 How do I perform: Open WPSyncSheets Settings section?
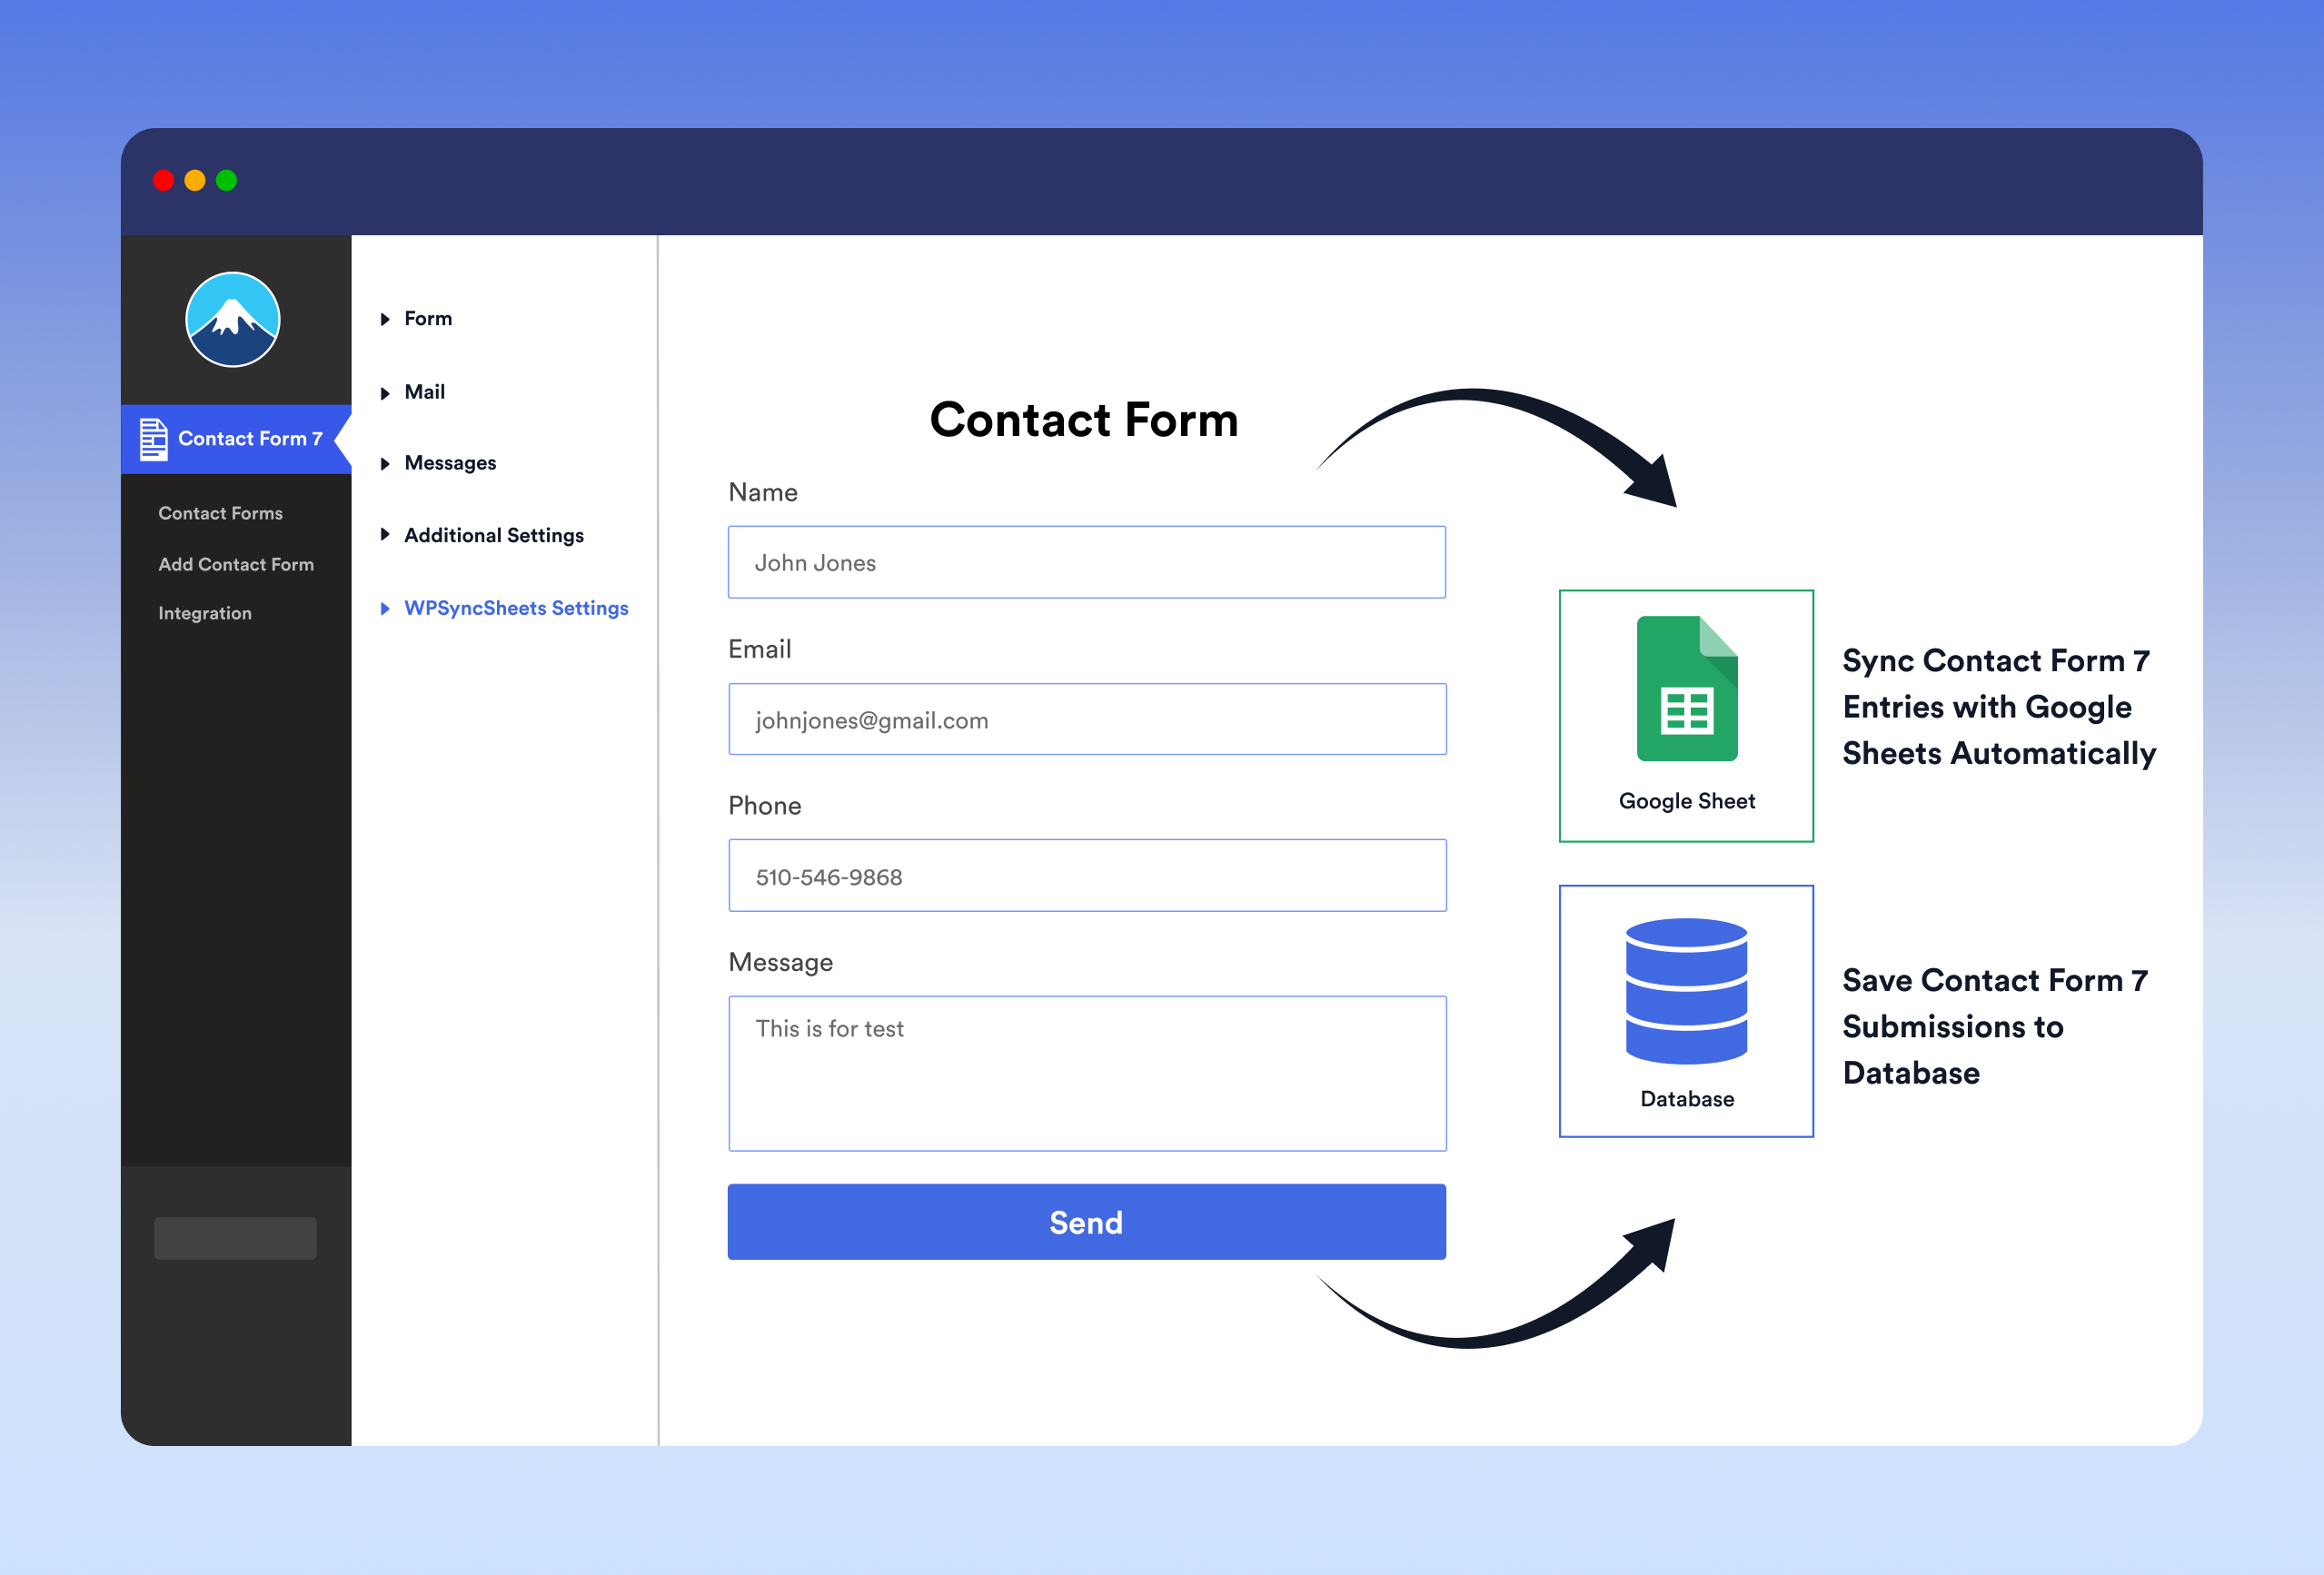click(x=515, y=608)
